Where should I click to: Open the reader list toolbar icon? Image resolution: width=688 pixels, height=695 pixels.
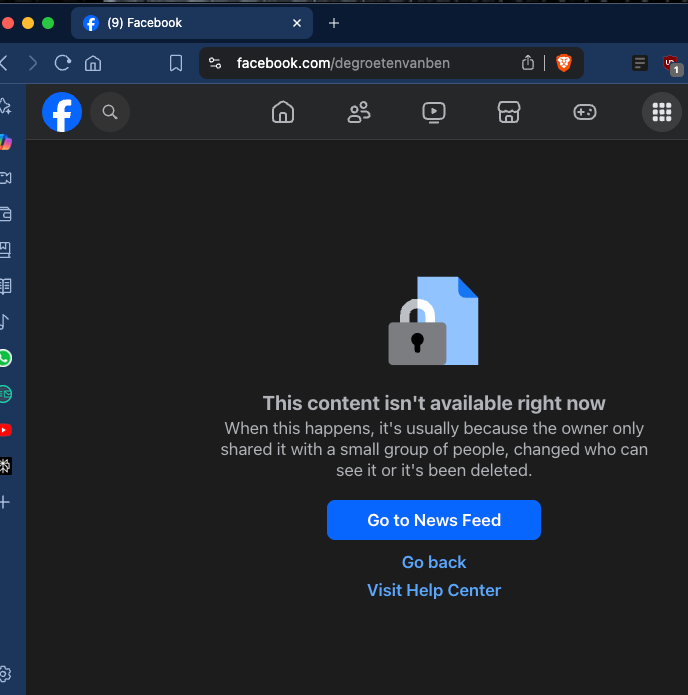(640, 63)
